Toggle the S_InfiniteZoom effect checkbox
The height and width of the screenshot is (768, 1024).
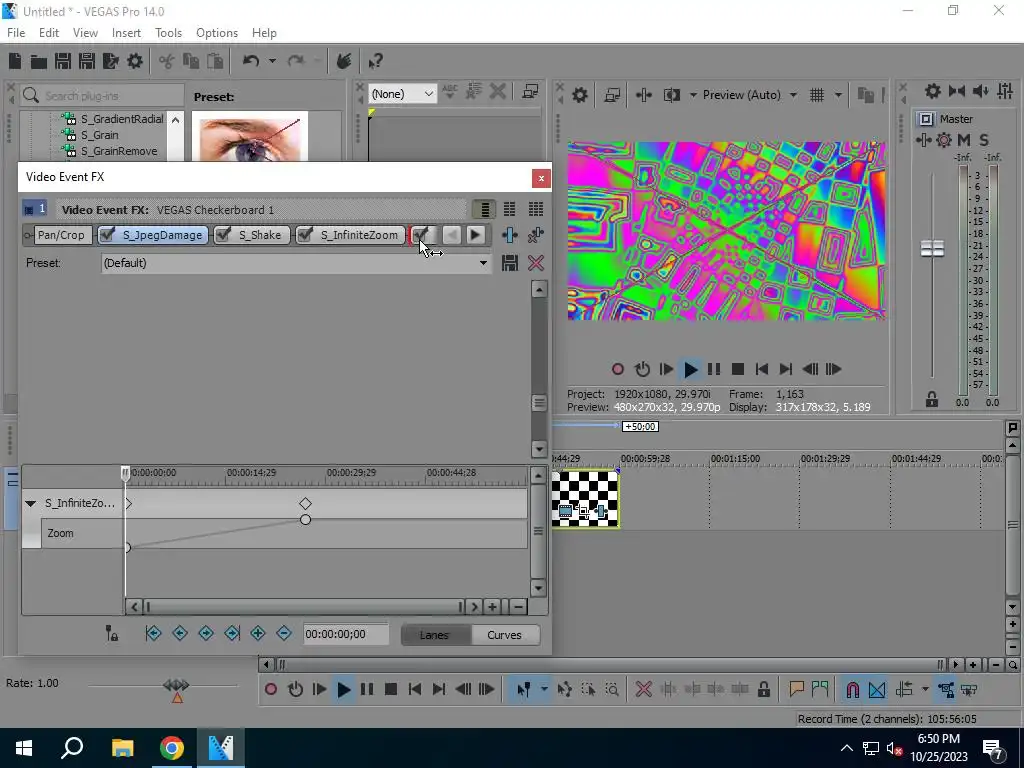click(305, 234)
